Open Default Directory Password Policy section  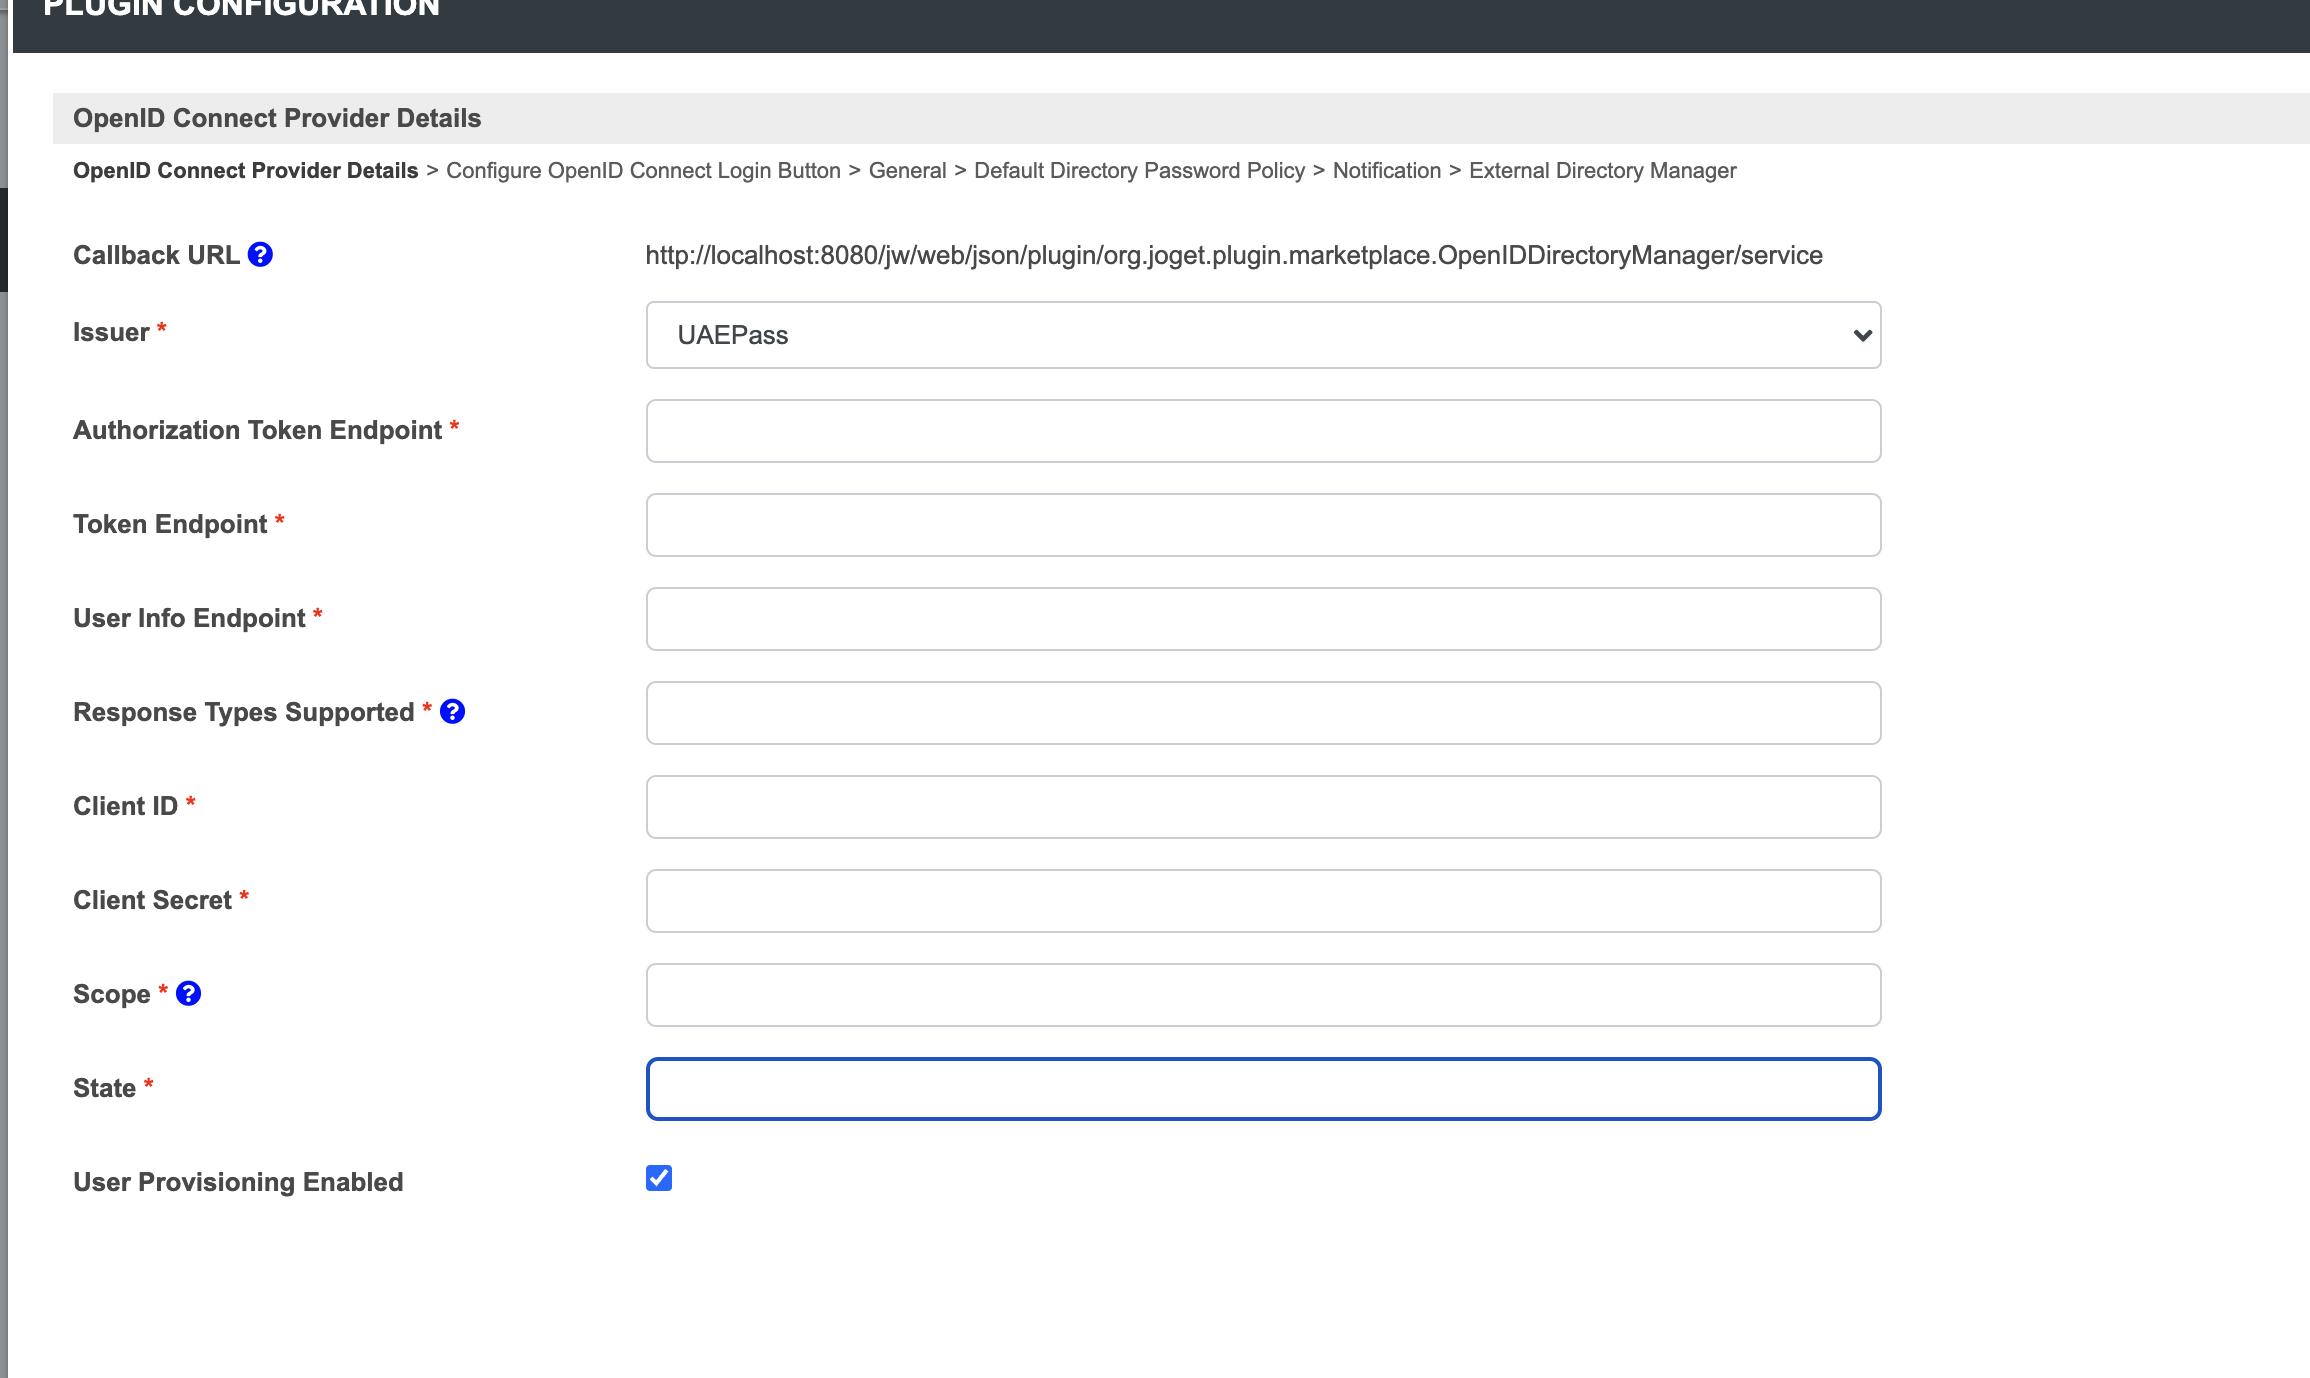point(1139,171)
